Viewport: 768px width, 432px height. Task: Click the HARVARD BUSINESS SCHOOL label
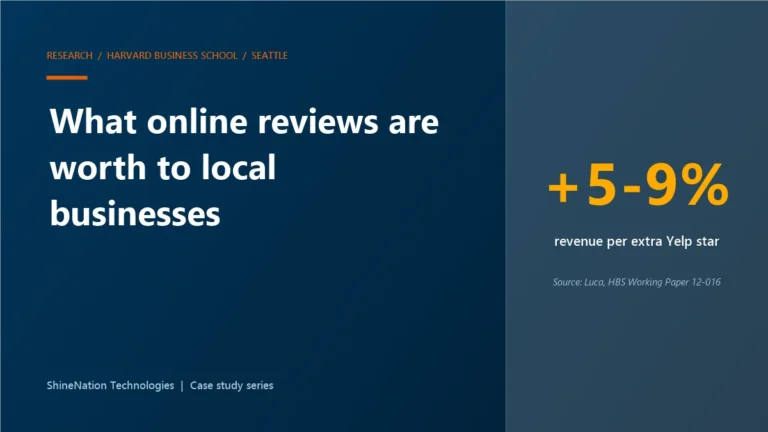point(172,55)
